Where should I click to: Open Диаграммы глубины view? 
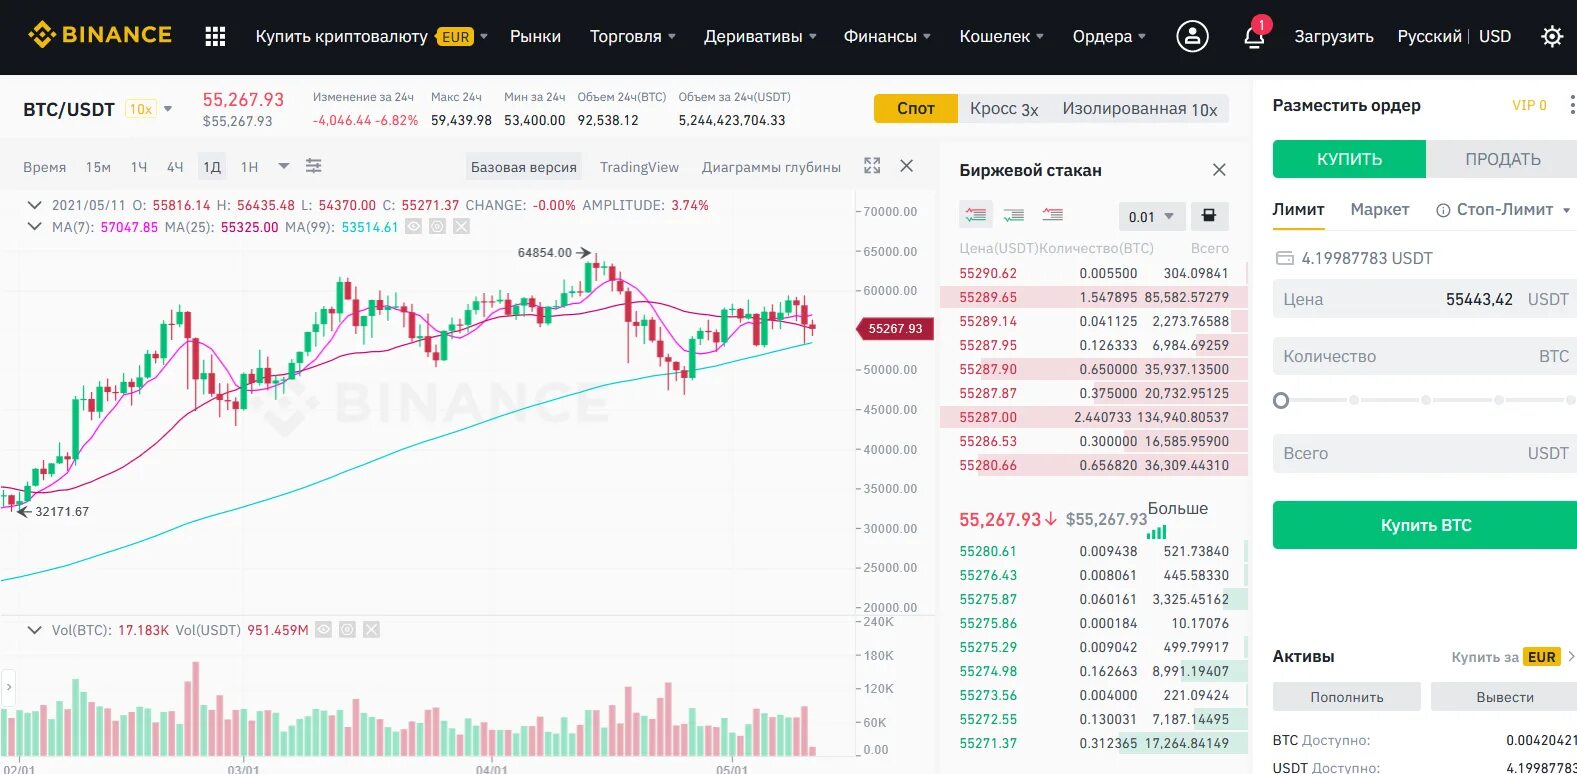pos(771,167)
